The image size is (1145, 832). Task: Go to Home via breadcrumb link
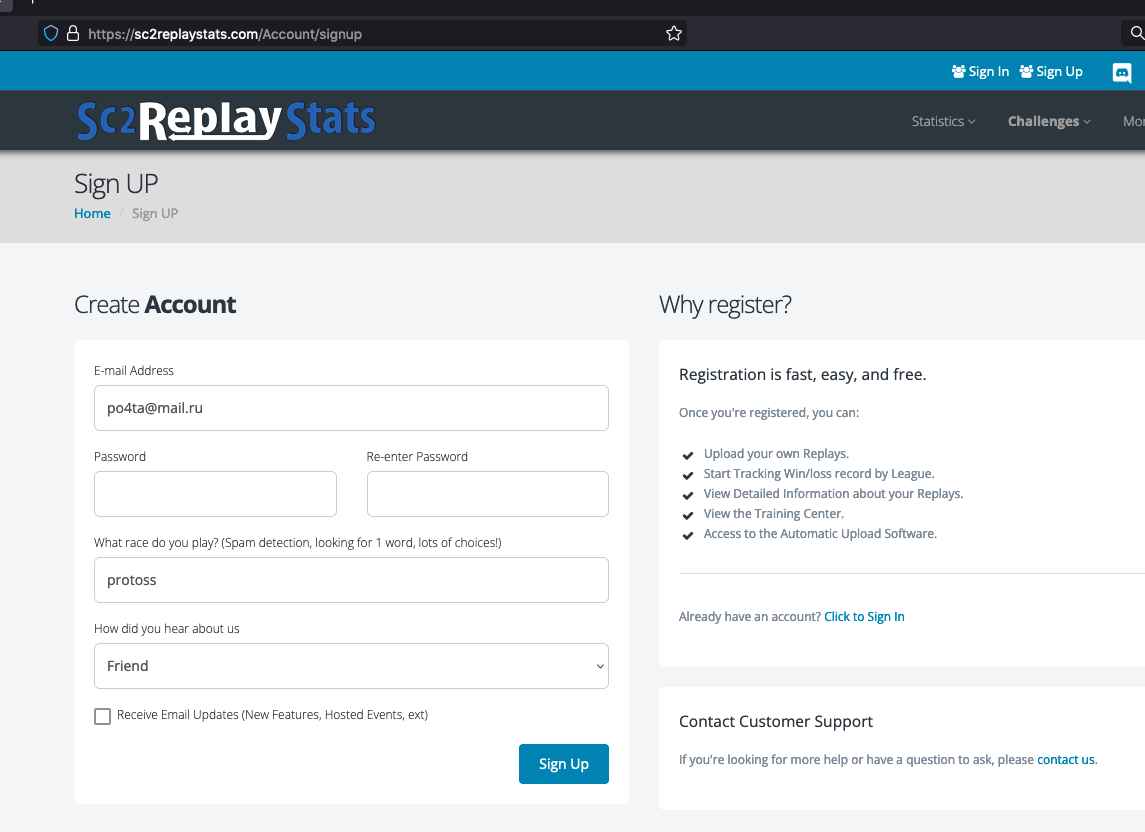(x=92, y=214)
